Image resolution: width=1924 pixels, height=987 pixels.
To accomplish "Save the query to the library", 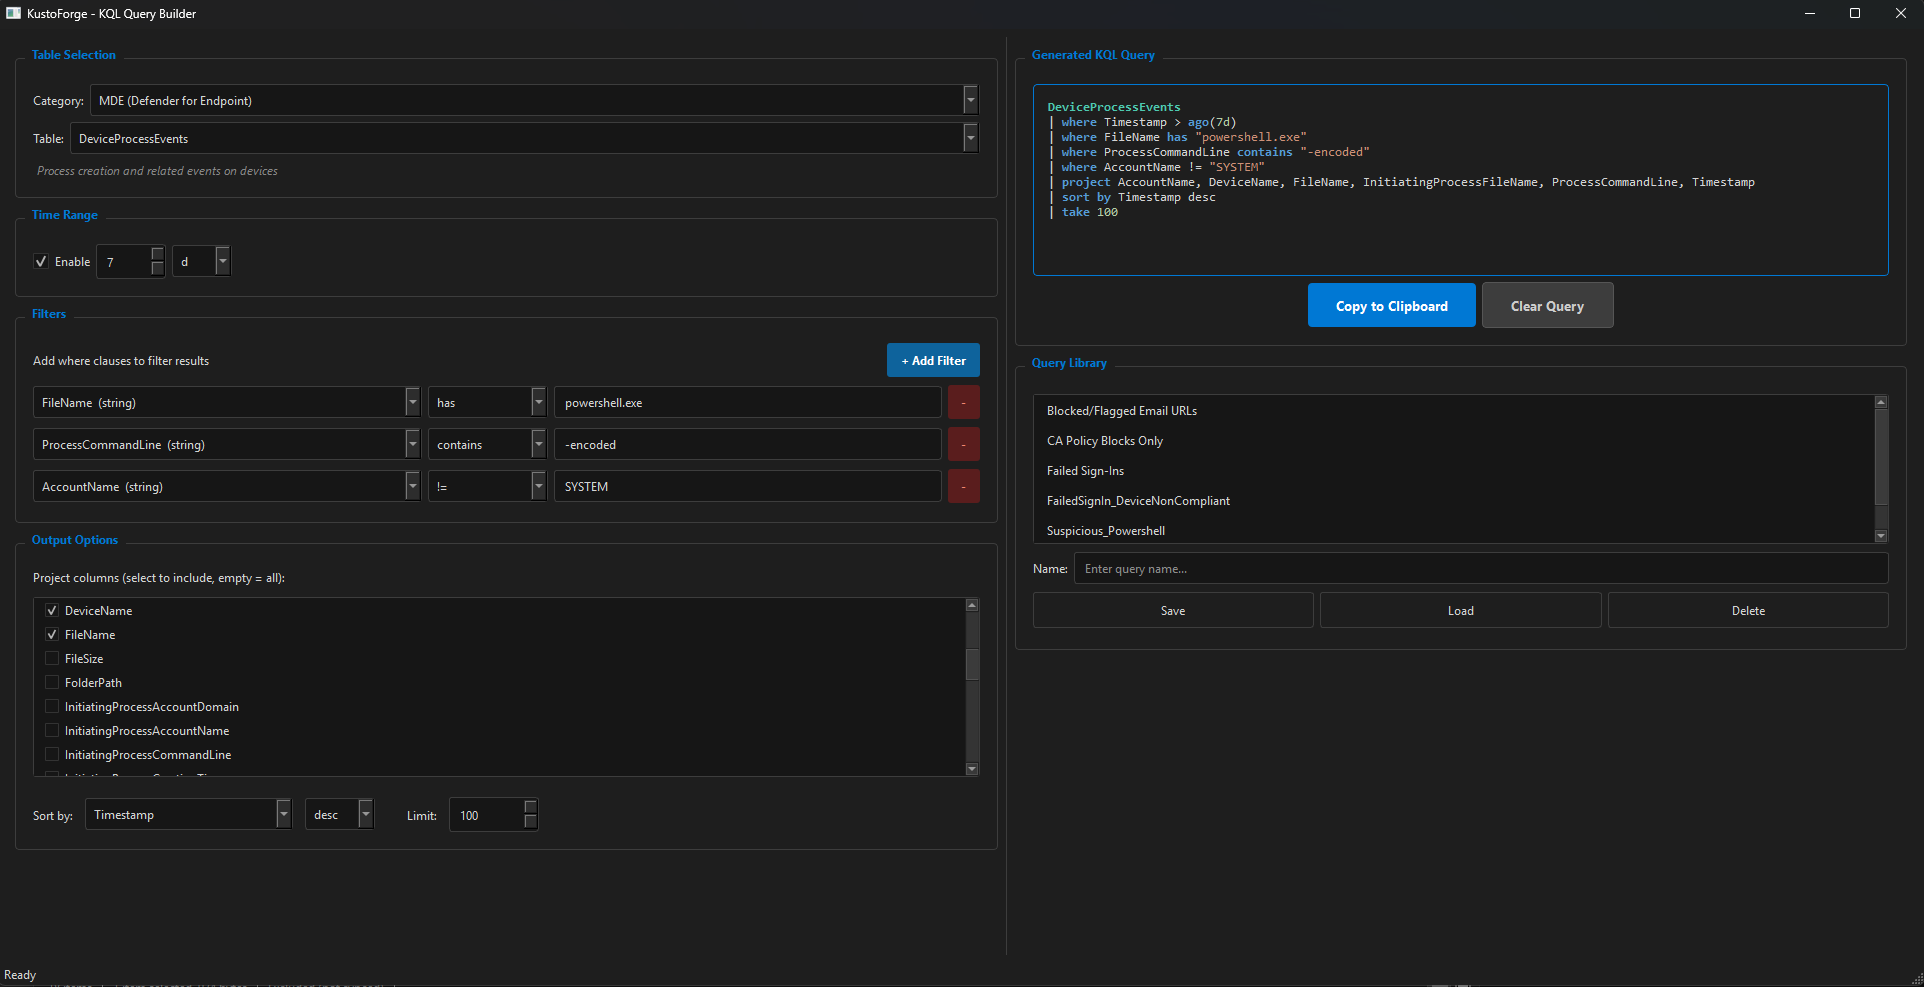I will (x=1173, y=610).
